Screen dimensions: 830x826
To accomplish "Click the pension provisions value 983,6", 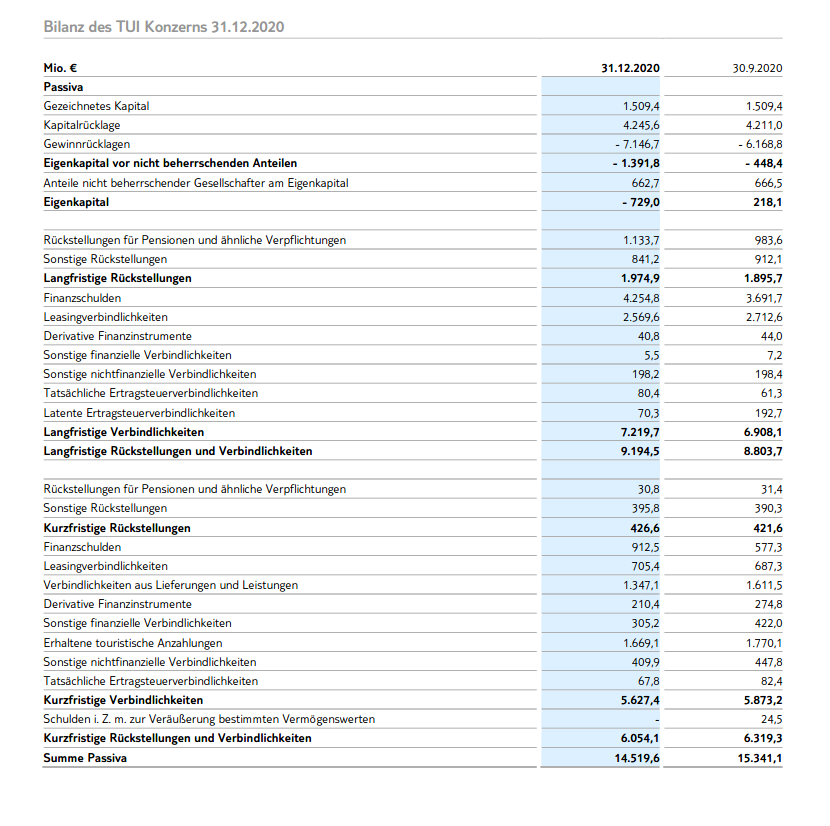I will [768, 240].
